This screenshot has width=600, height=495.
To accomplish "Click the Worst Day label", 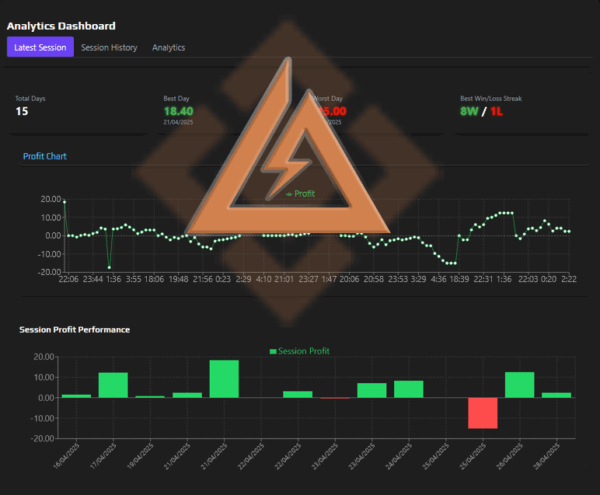I will (330, 99).
